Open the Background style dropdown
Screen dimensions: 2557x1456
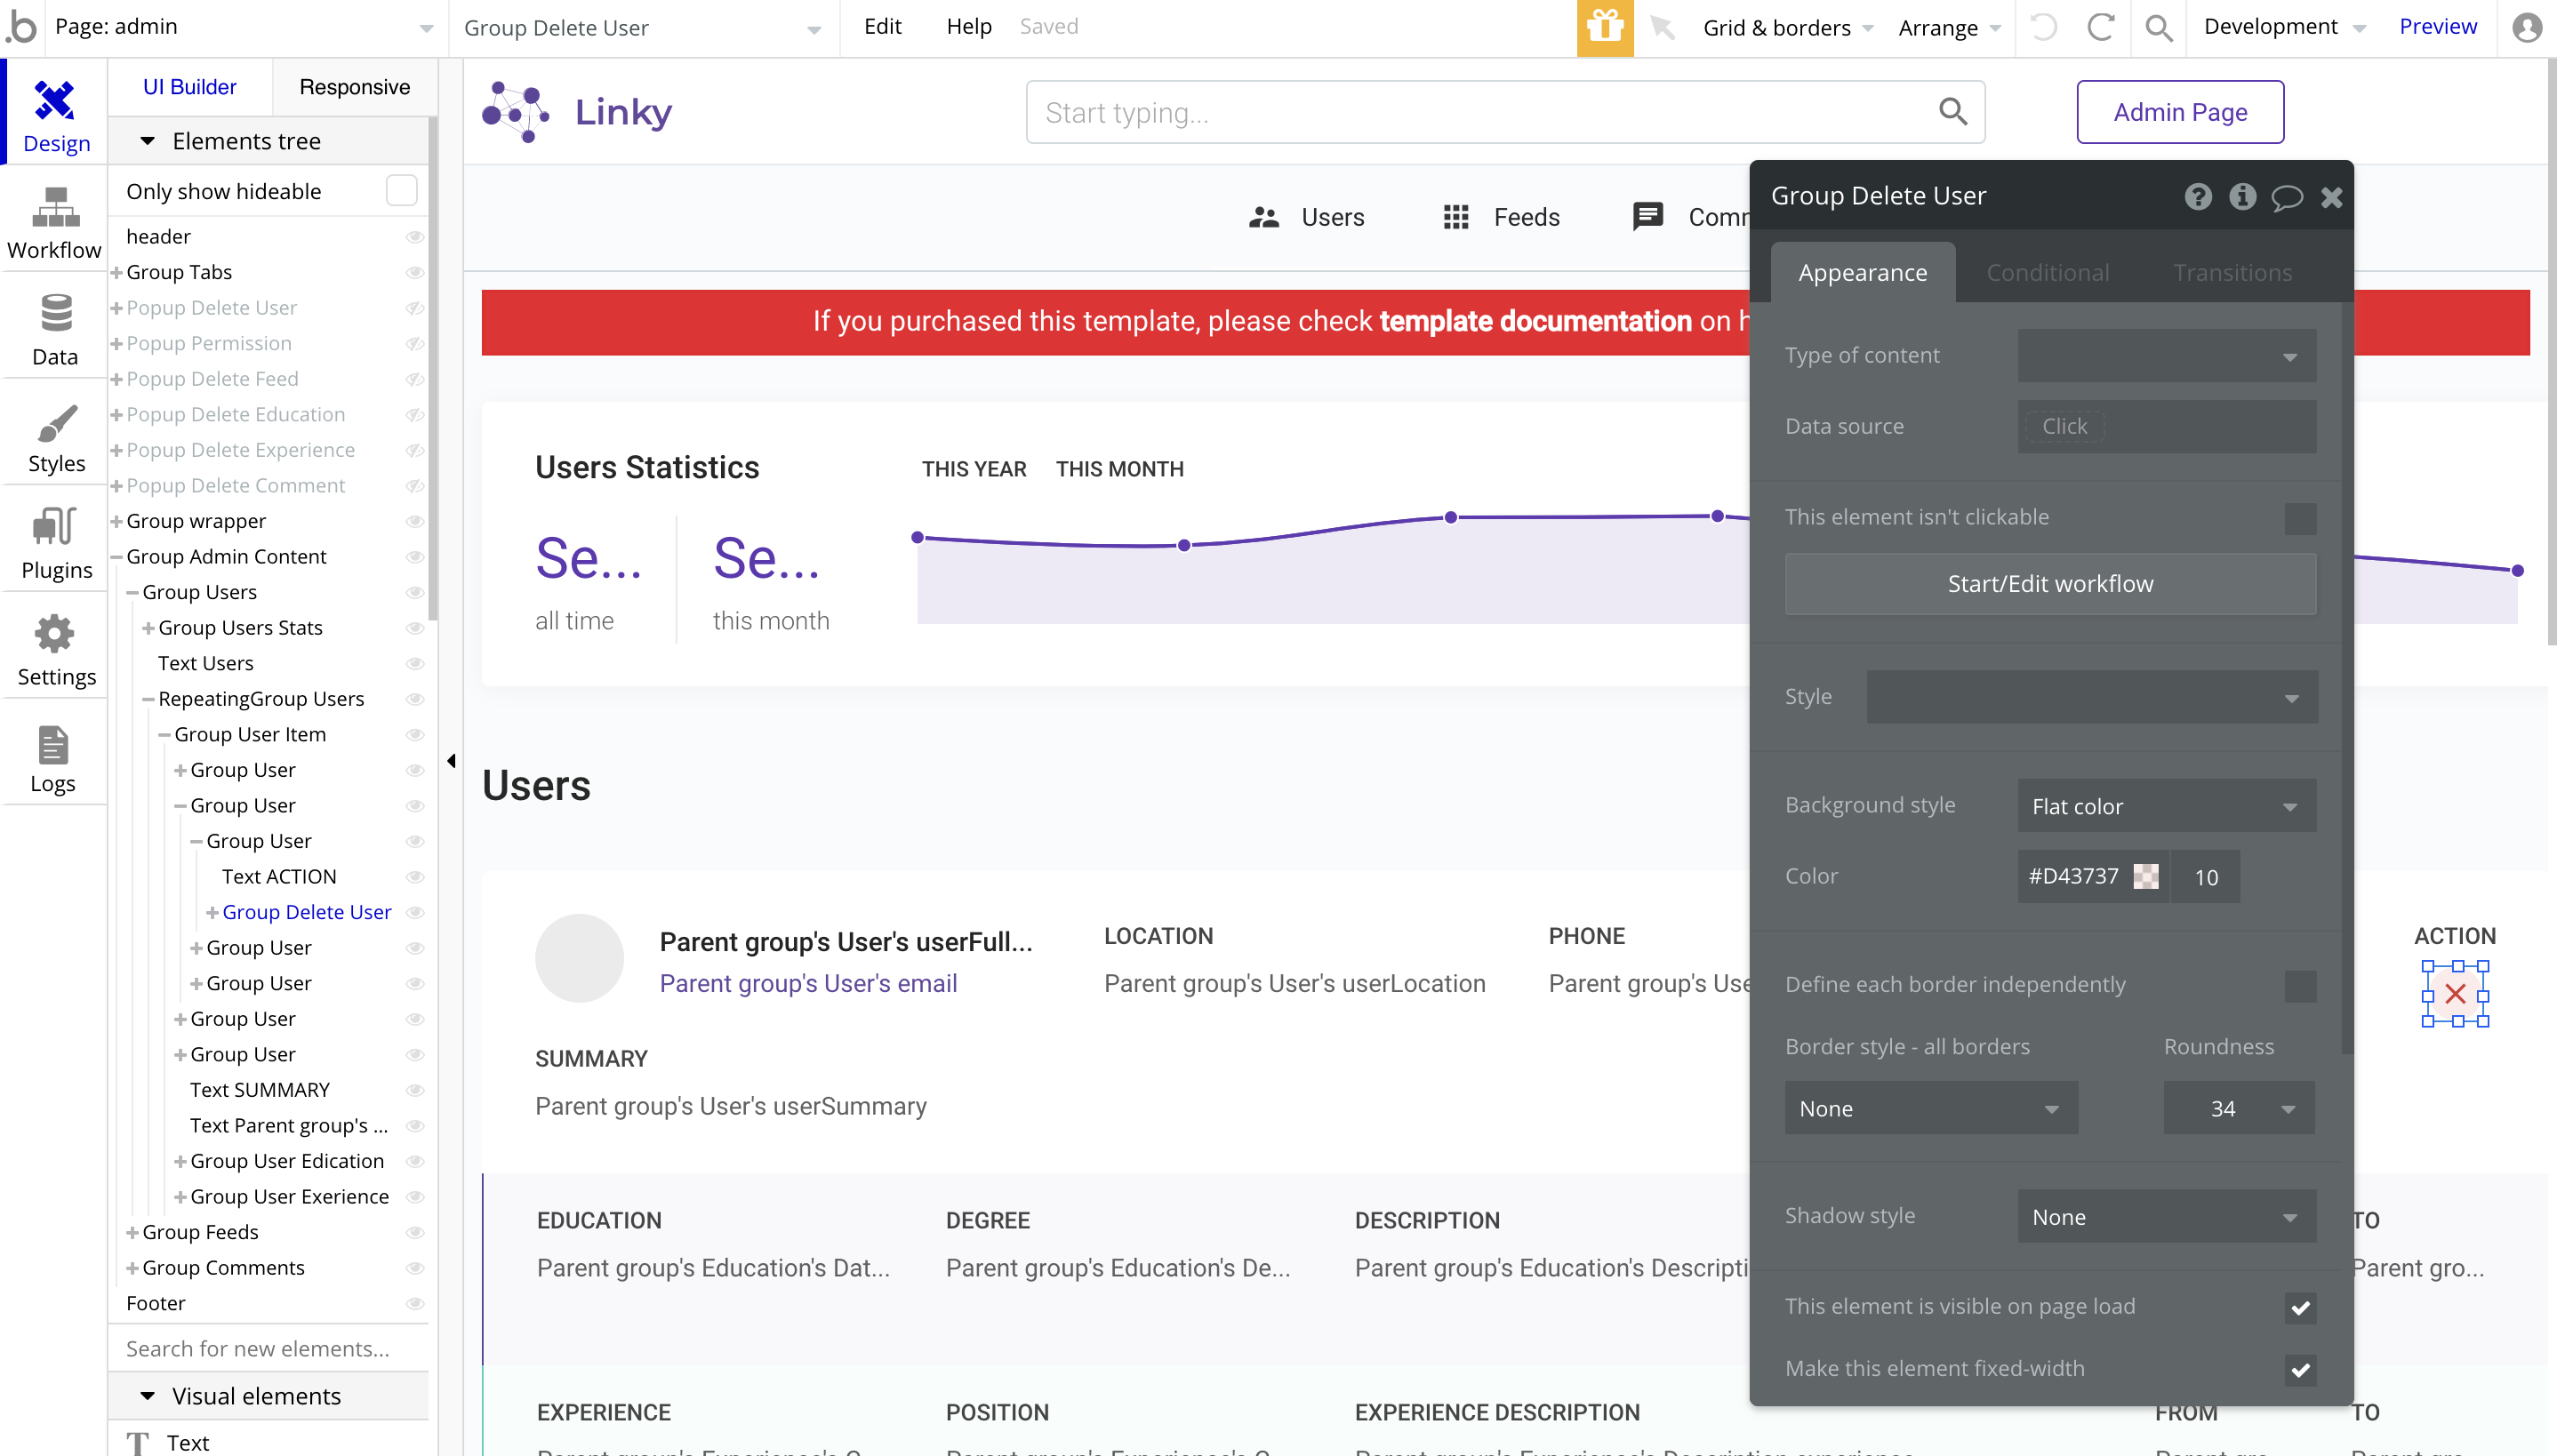2166,806
